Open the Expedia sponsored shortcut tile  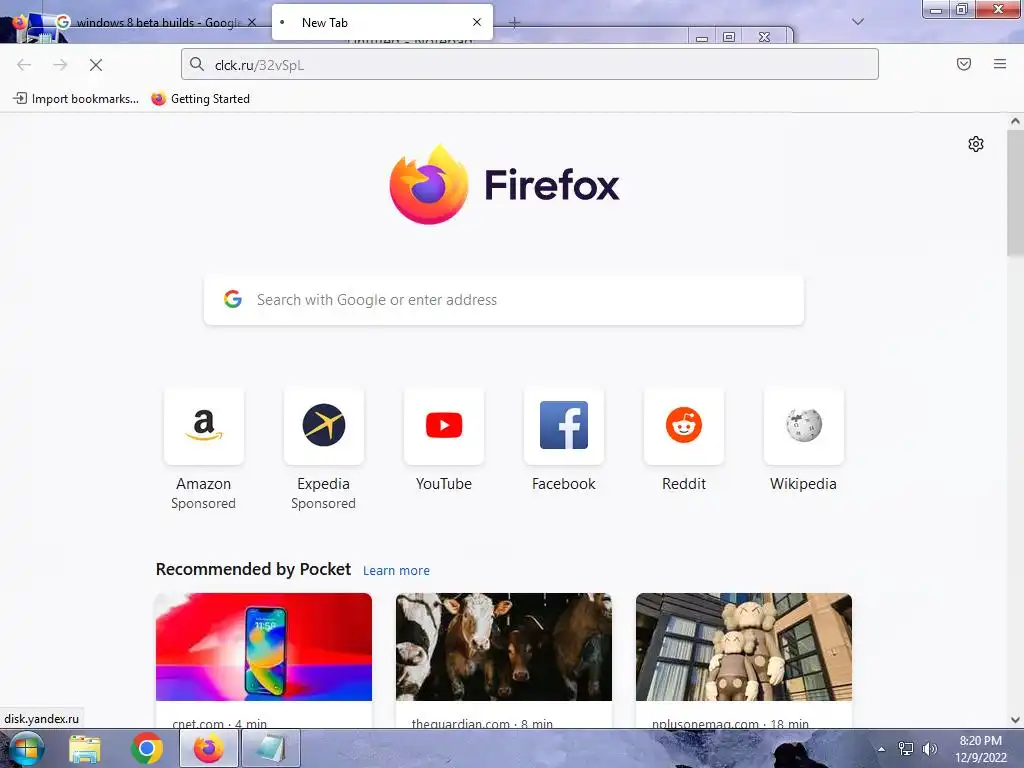323,426
